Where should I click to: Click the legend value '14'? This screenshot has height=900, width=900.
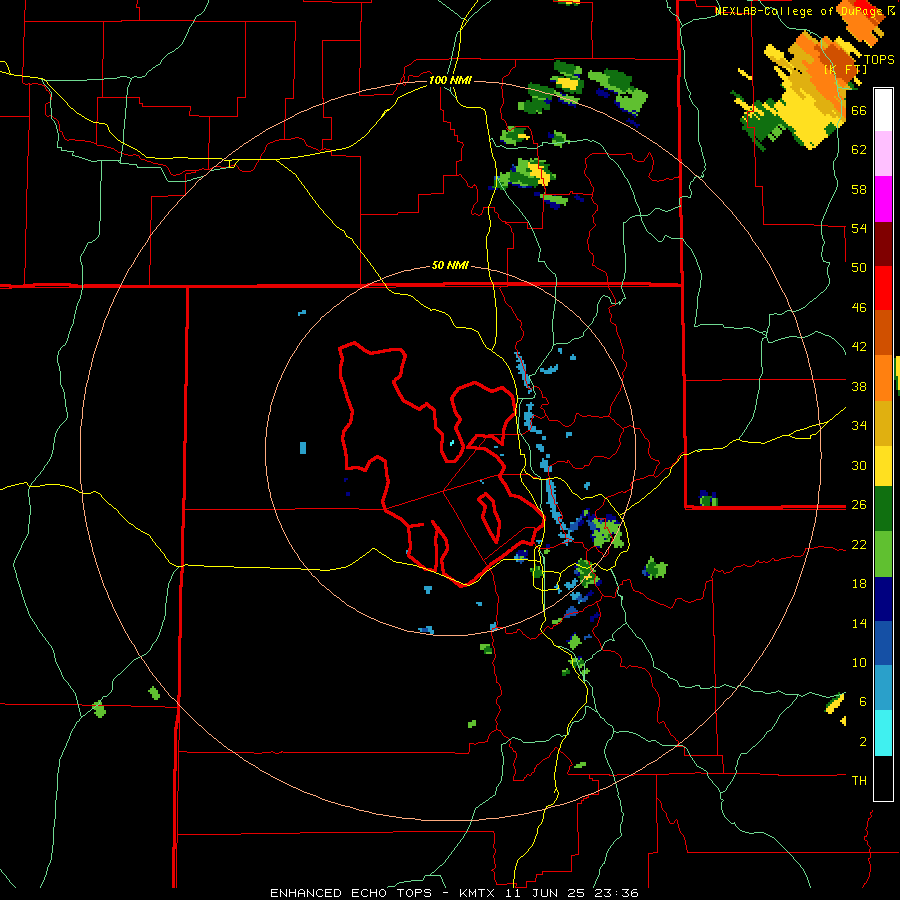tap(859, 623)
